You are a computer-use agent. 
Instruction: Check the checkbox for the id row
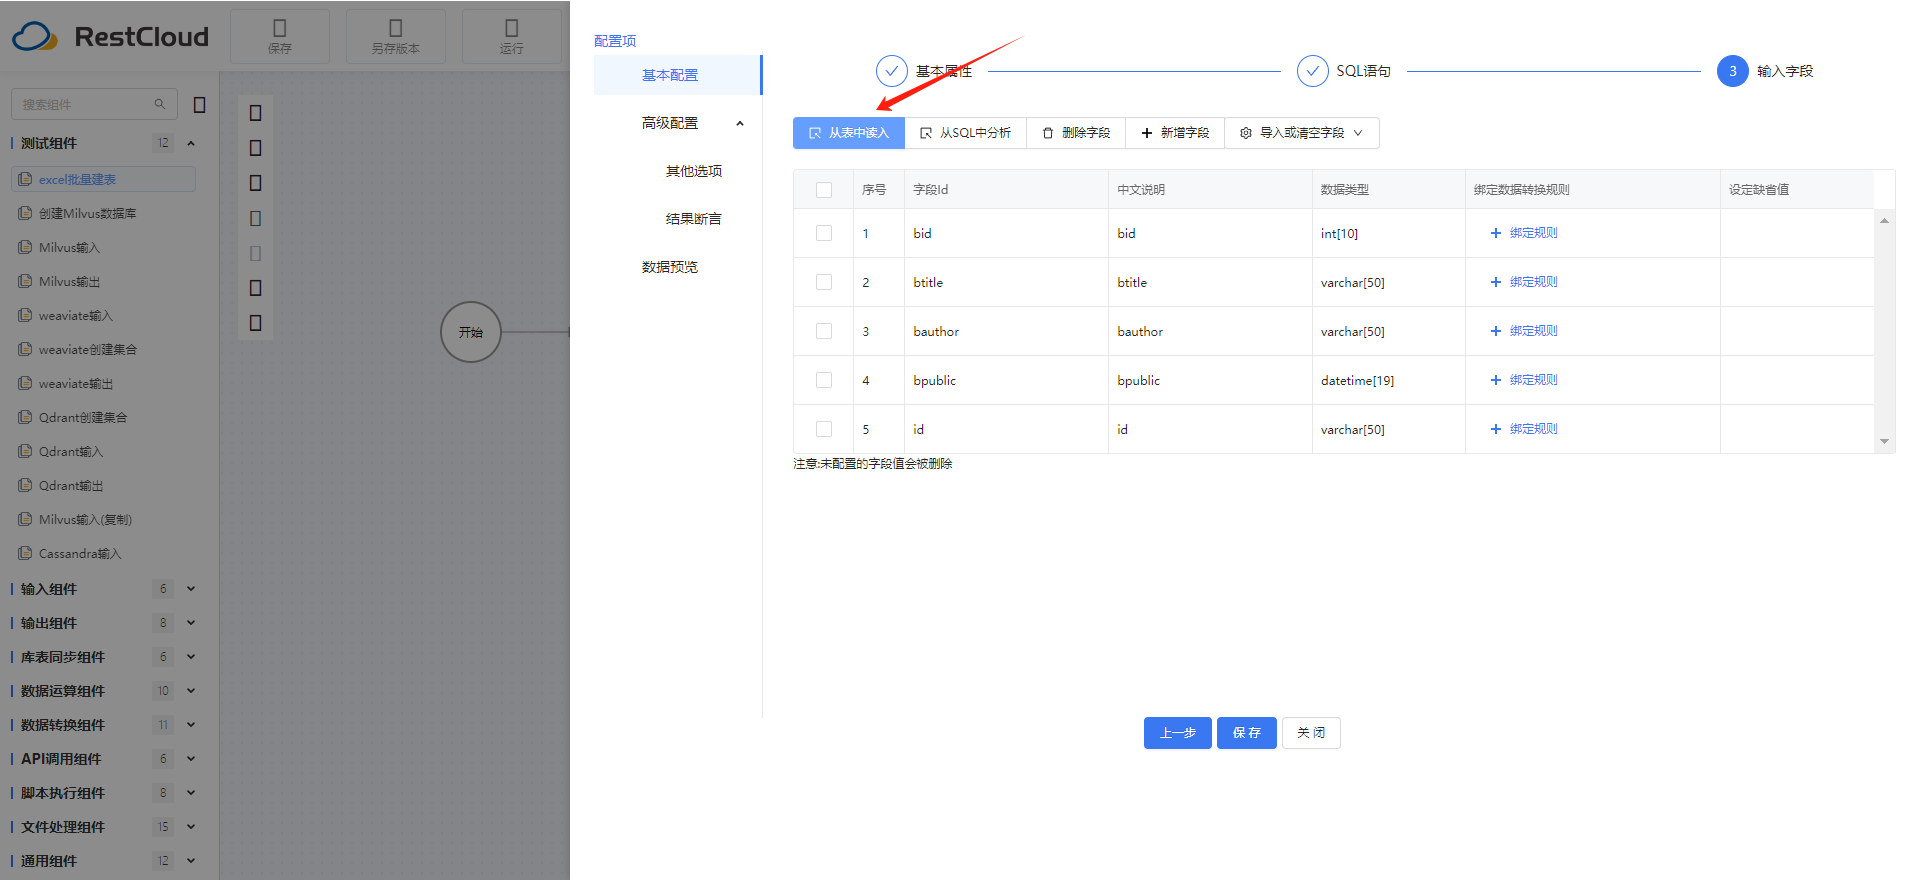(x=824, y=429)
